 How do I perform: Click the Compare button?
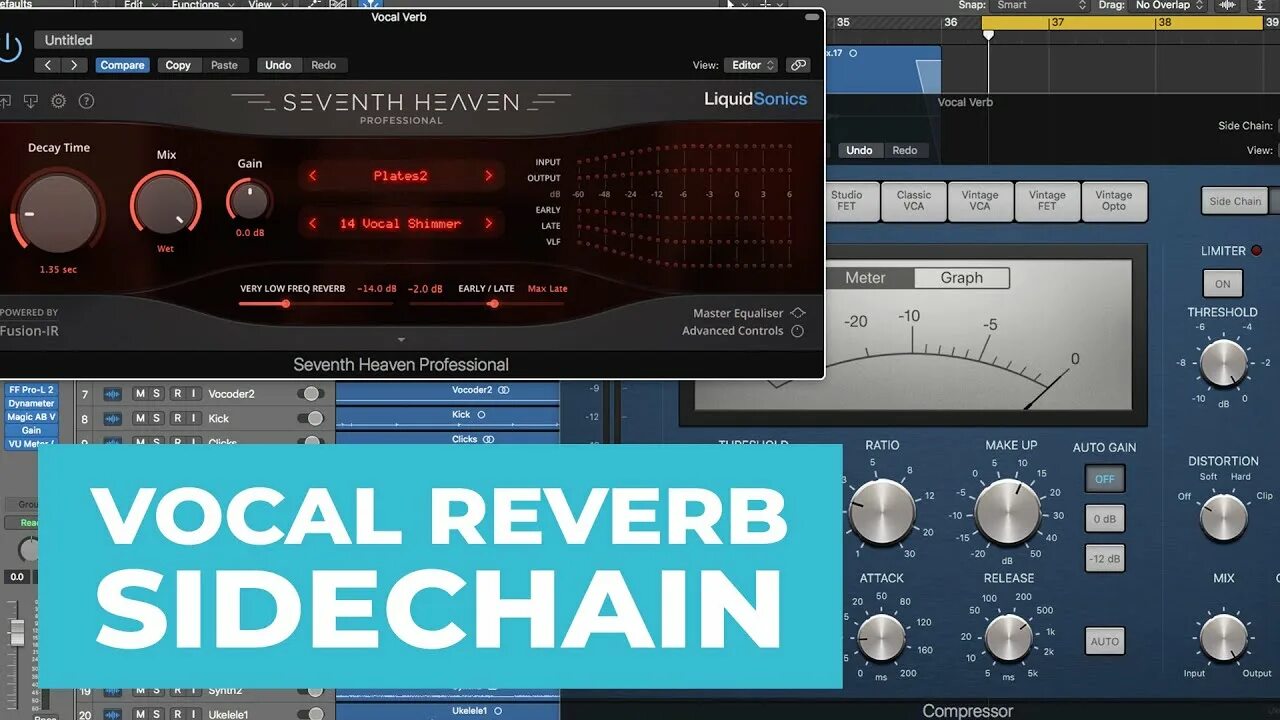122,65
